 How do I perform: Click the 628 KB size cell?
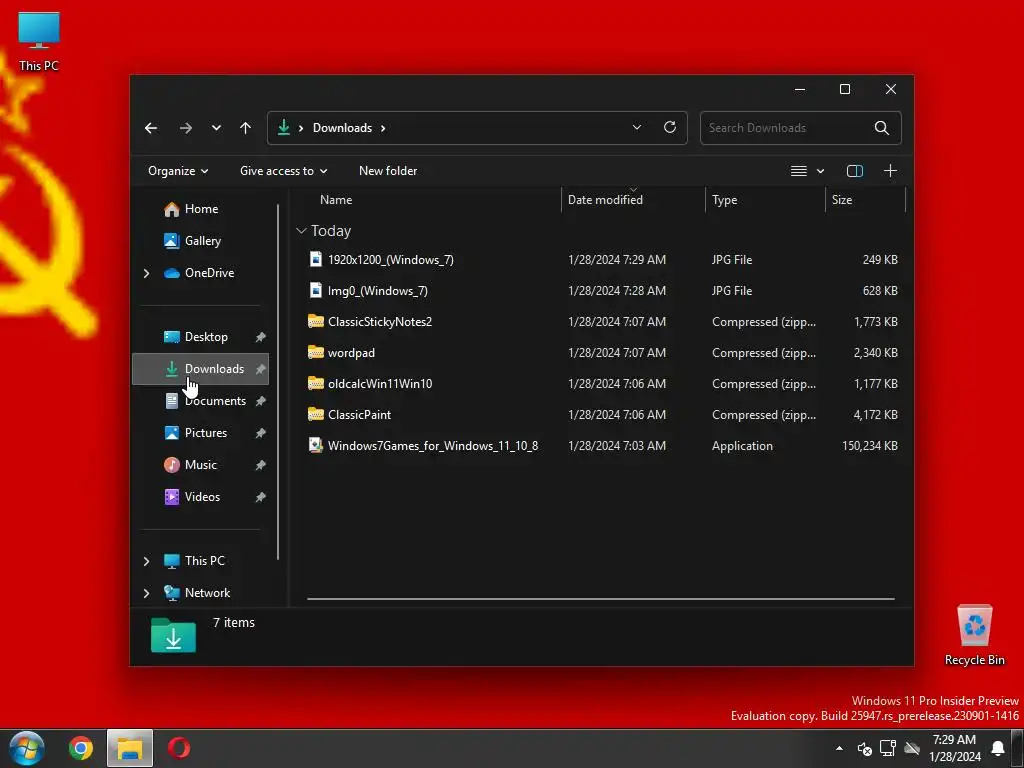coord(880,291)
